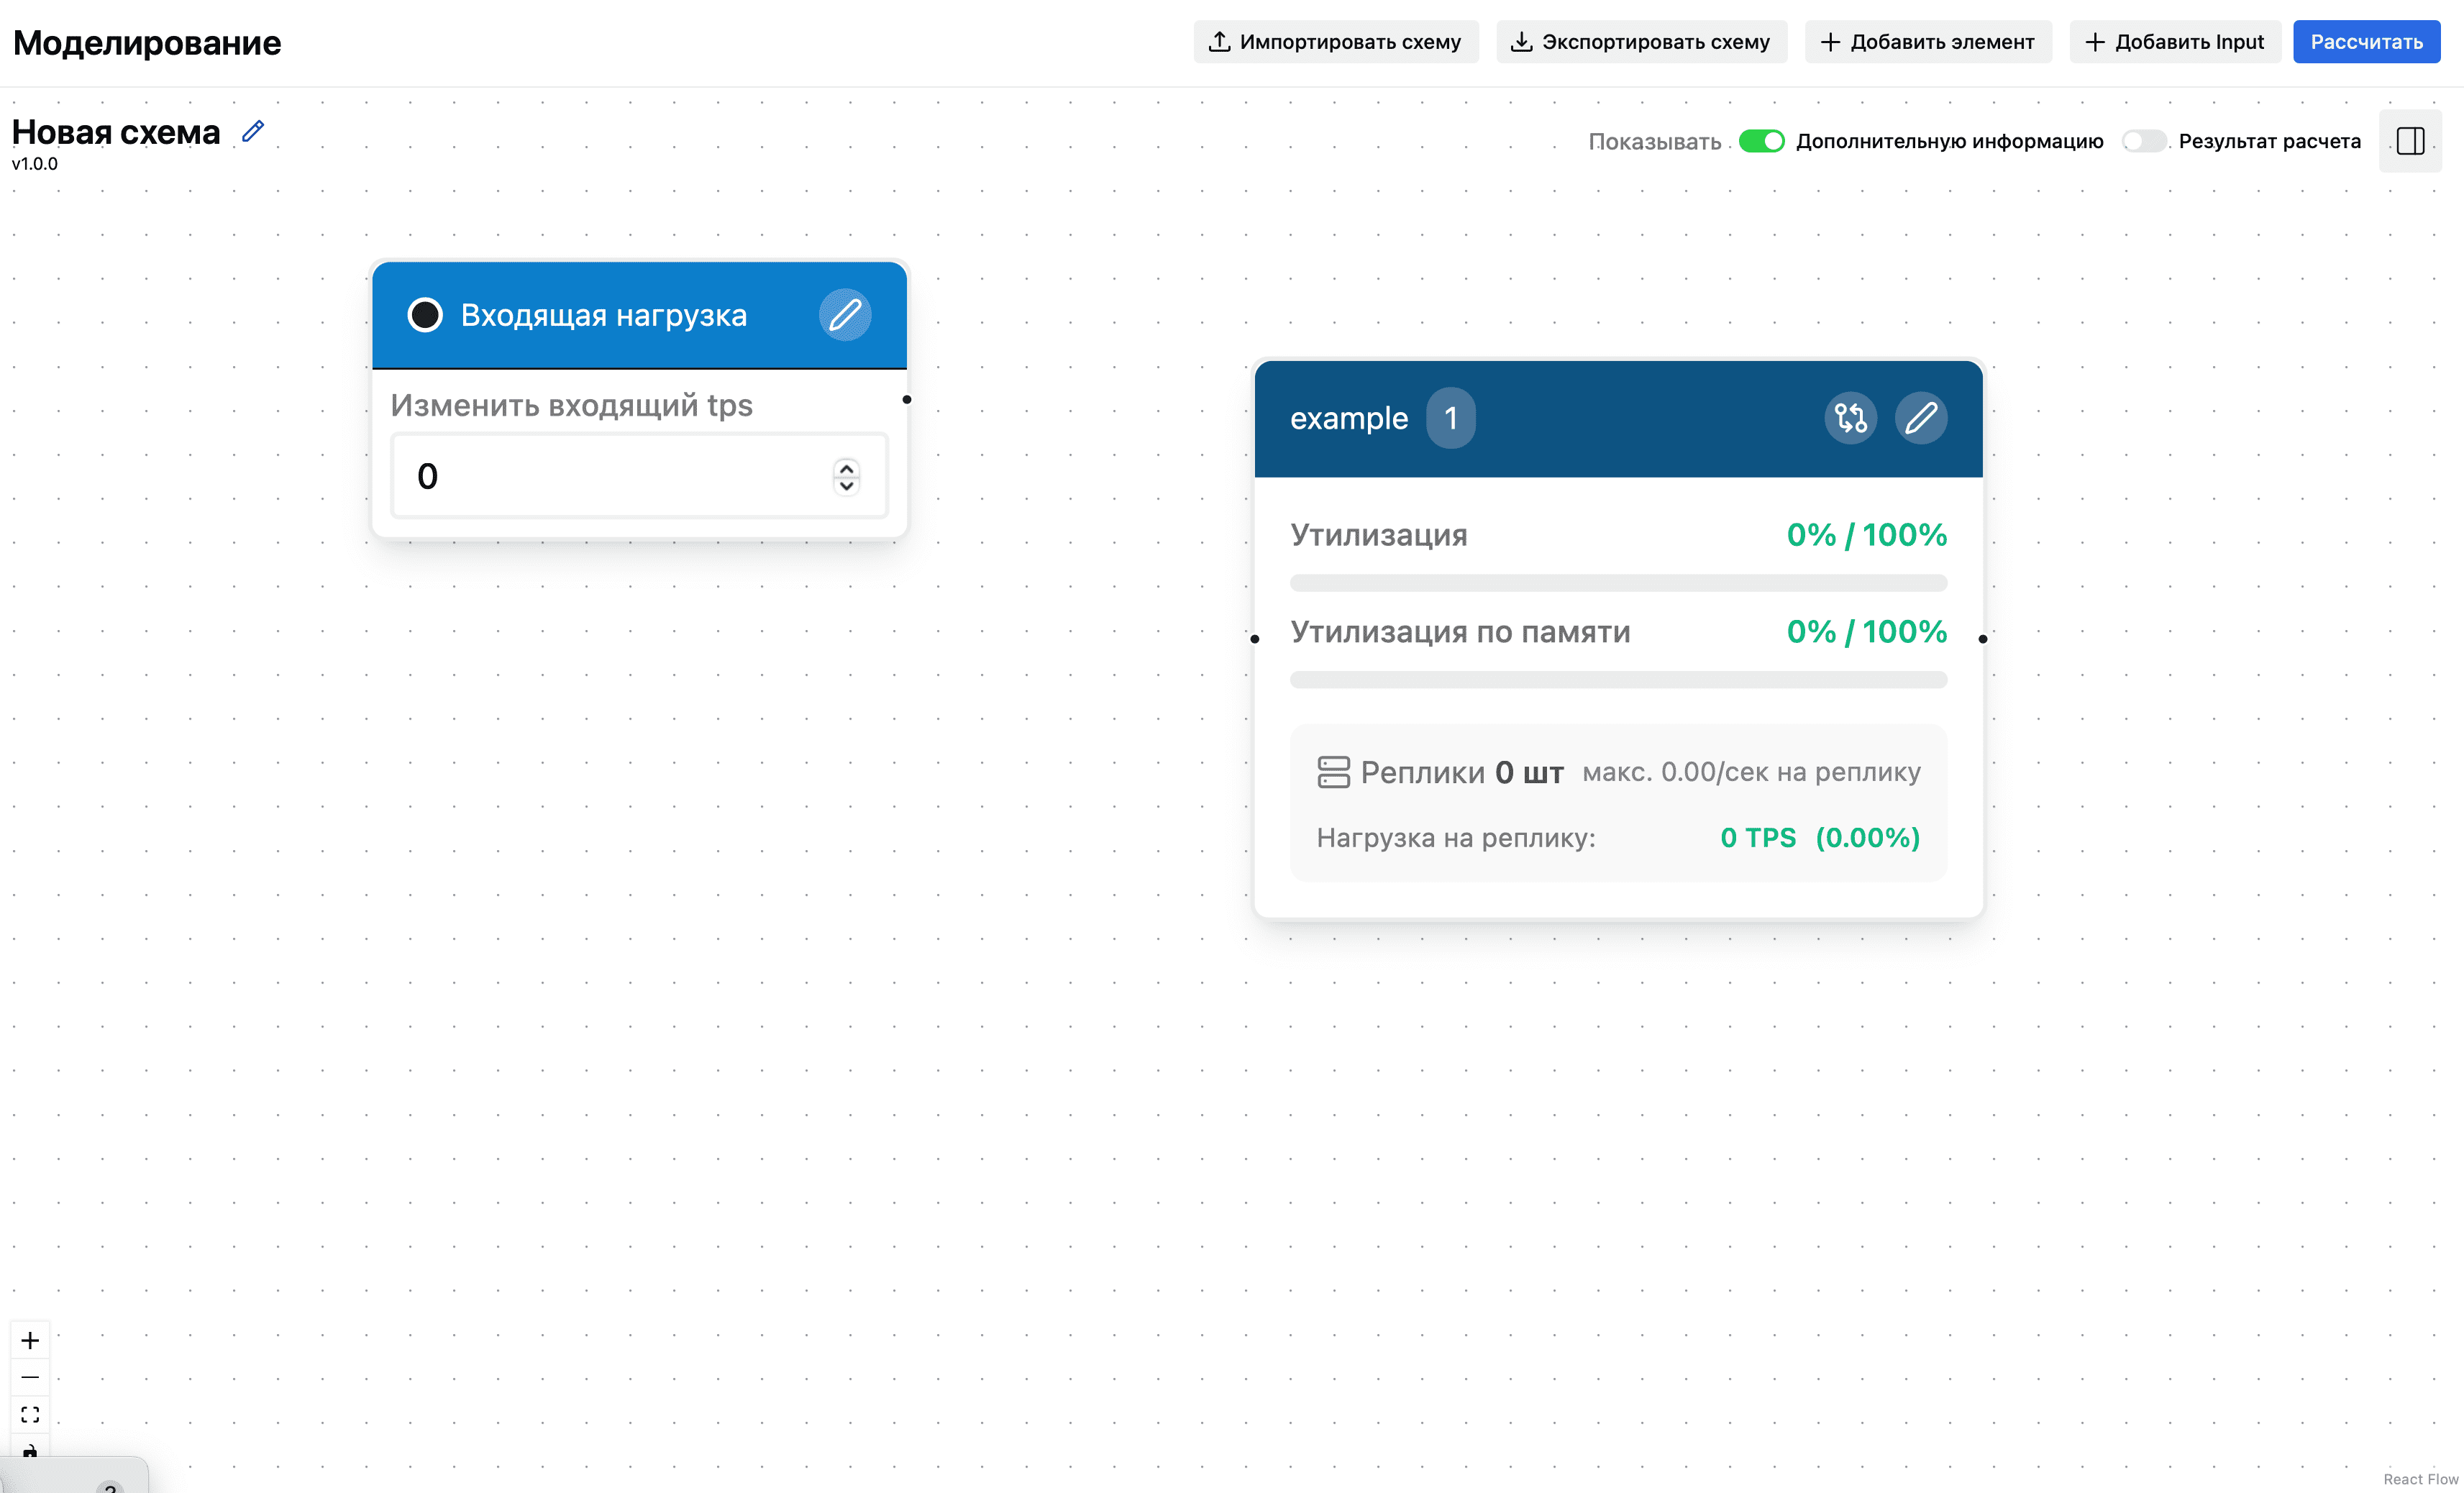Click the example node title text
Image resolution: width=2464 pixels, height=1493 pixels.
(x=1349, y=418)
